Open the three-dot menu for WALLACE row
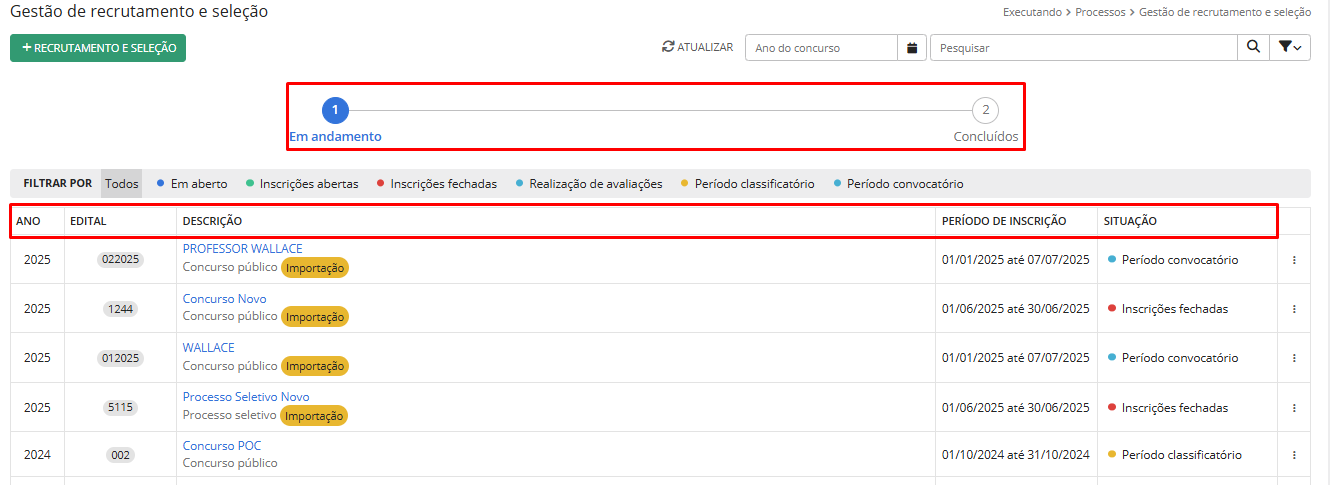Screen dimensions: 1330x485 1294,358
